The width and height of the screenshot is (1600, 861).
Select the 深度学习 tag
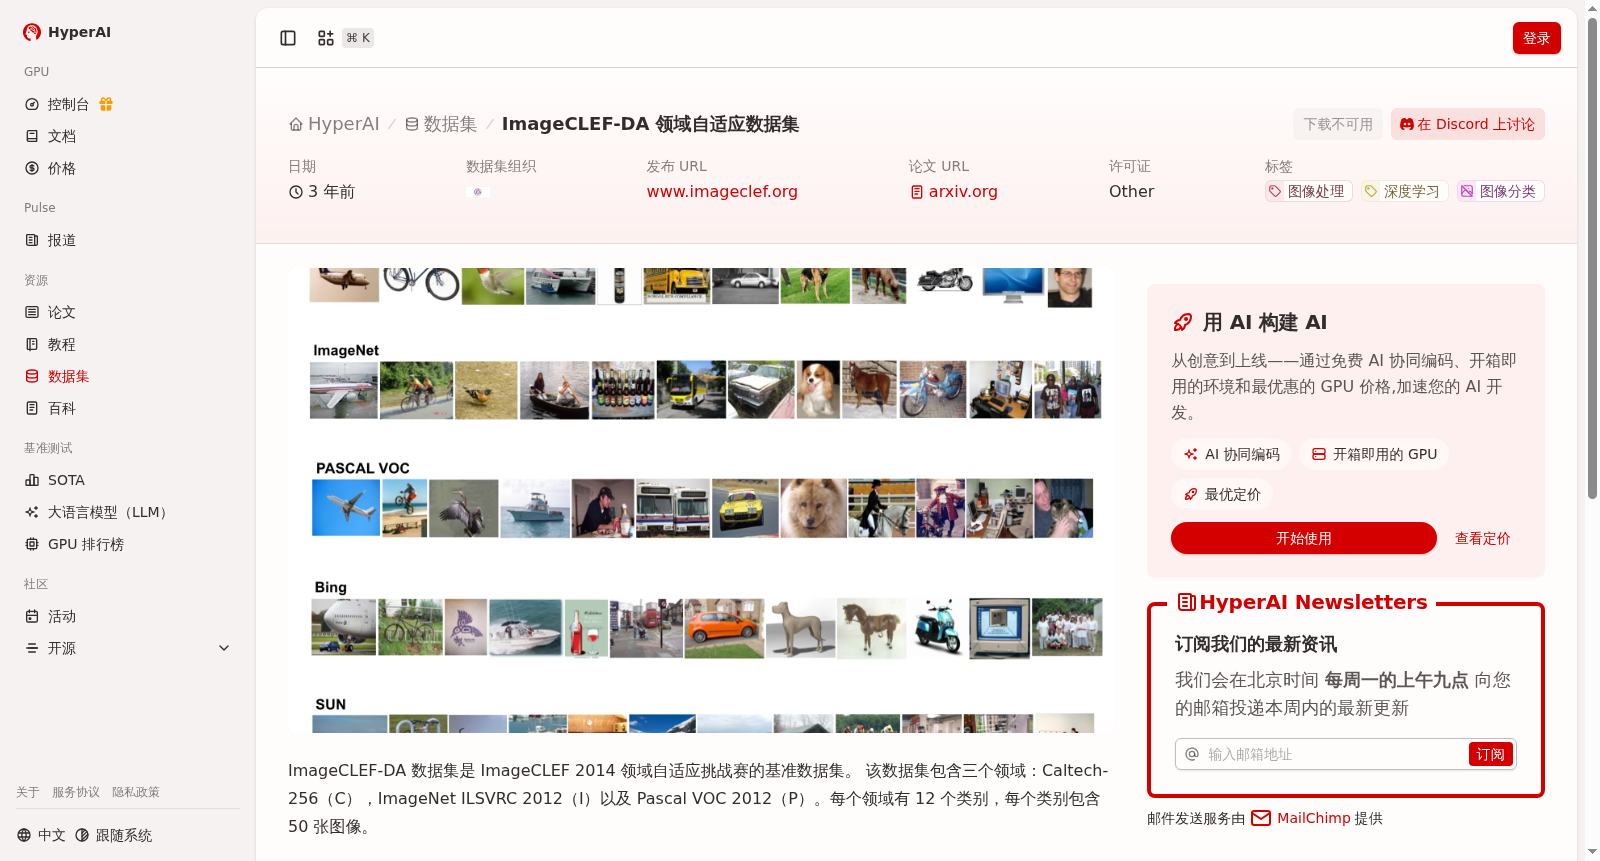(1405, 191)
